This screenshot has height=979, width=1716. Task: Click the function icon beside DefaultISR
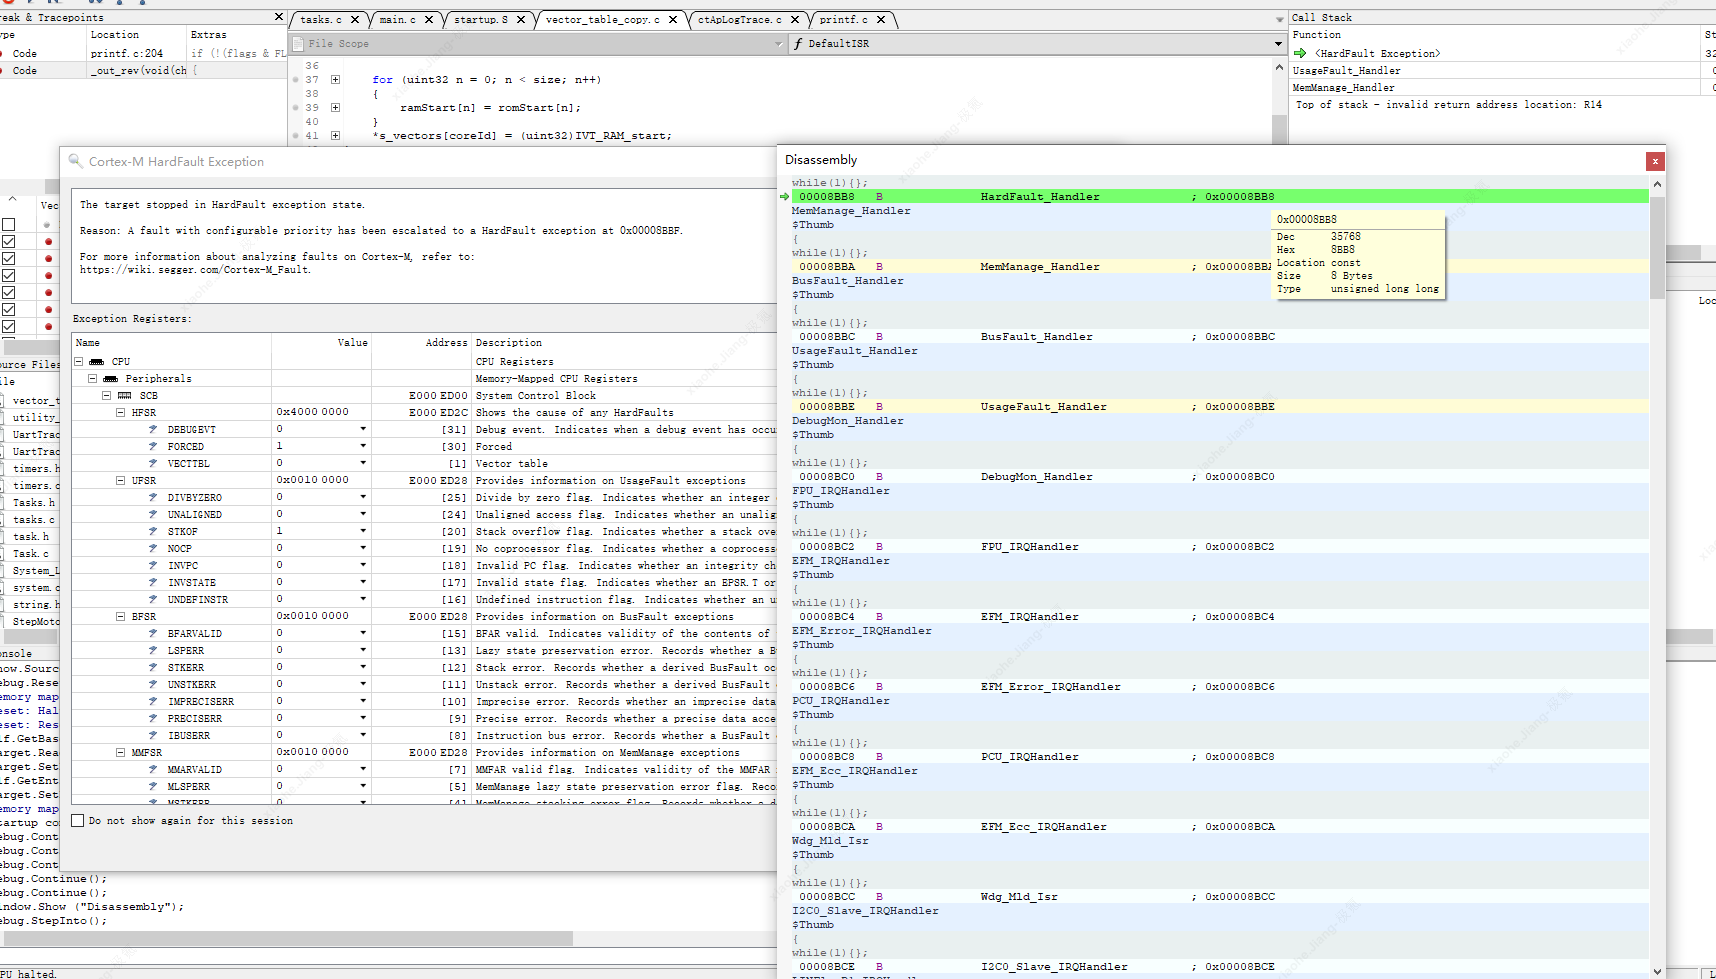(x=798, y=44)
